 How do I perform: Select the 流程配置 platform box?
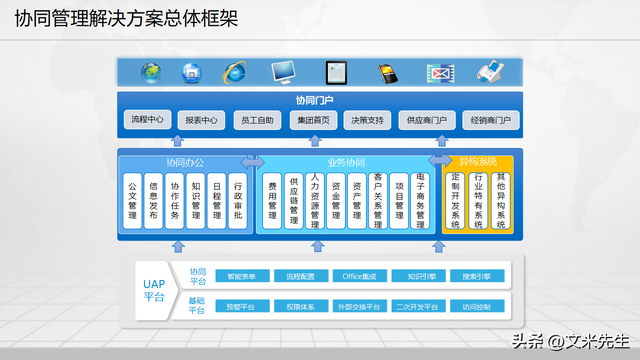coord(301,276)
